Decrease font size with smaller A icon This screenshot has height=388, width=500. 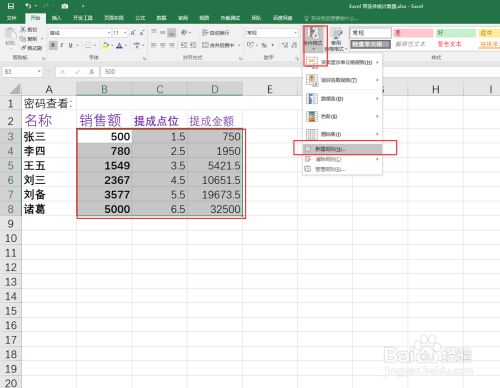click(142, 33)
